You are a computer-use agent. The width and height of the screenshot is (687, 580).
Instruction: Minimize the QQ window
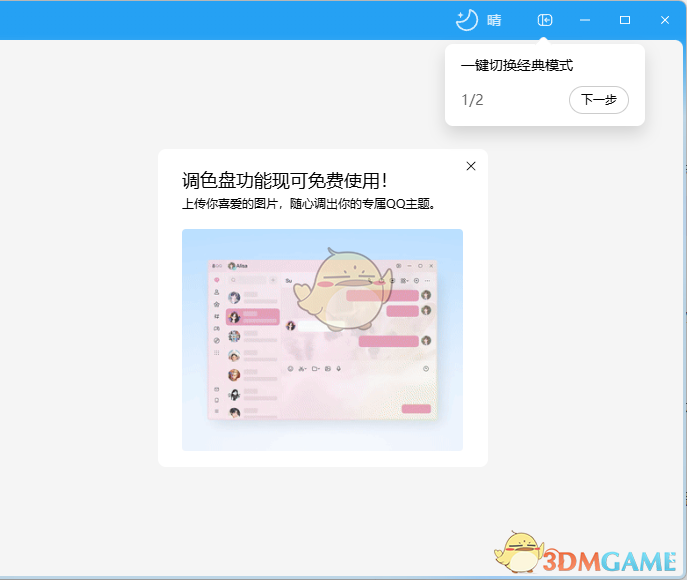pos(585,20)
